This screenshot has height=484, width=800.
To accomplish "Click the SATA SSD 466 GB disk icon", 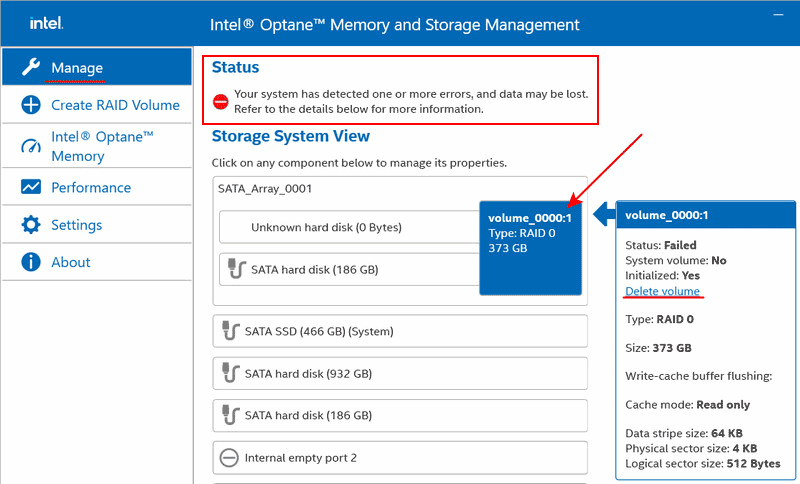I will (x=227, y=331).
